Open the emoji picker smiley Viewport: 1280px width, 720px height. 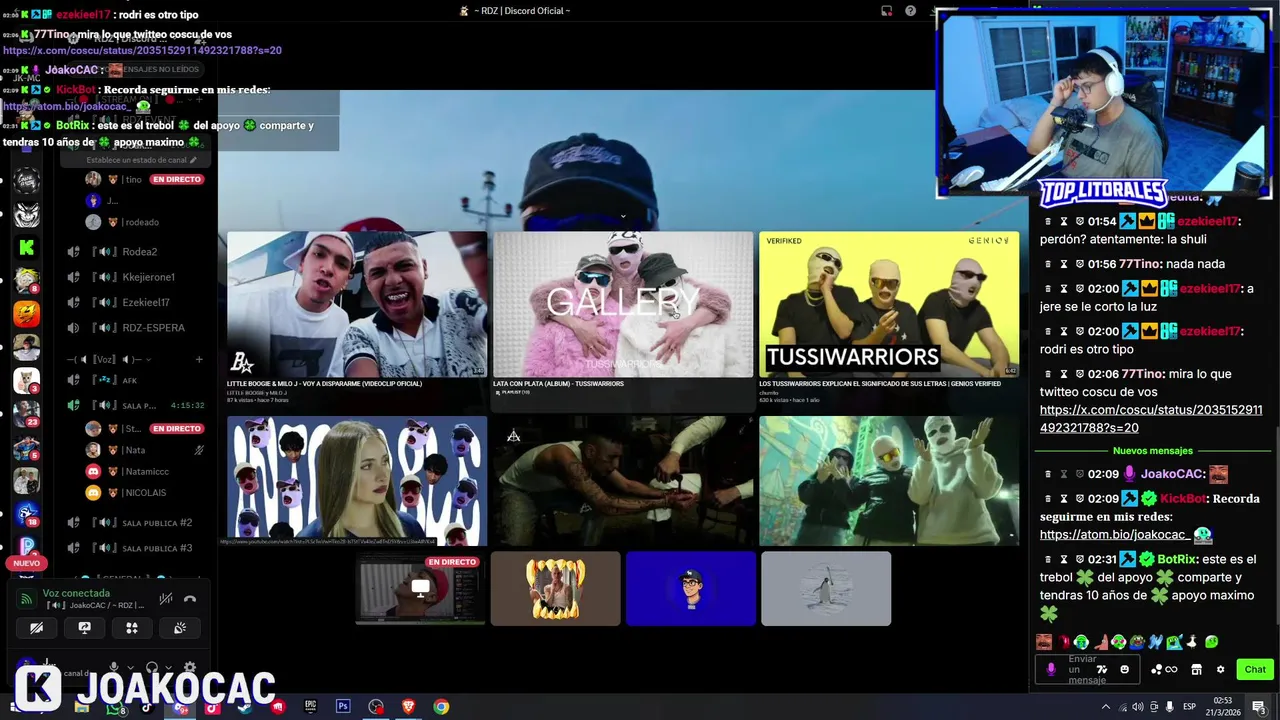1124,669
